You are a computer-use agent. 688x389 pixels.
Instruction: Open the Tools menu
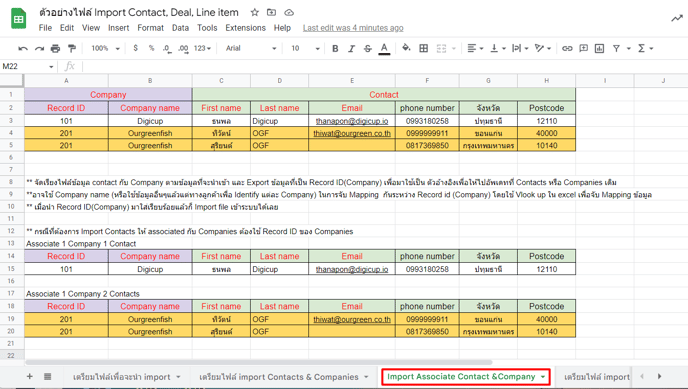tap(207, 28)
